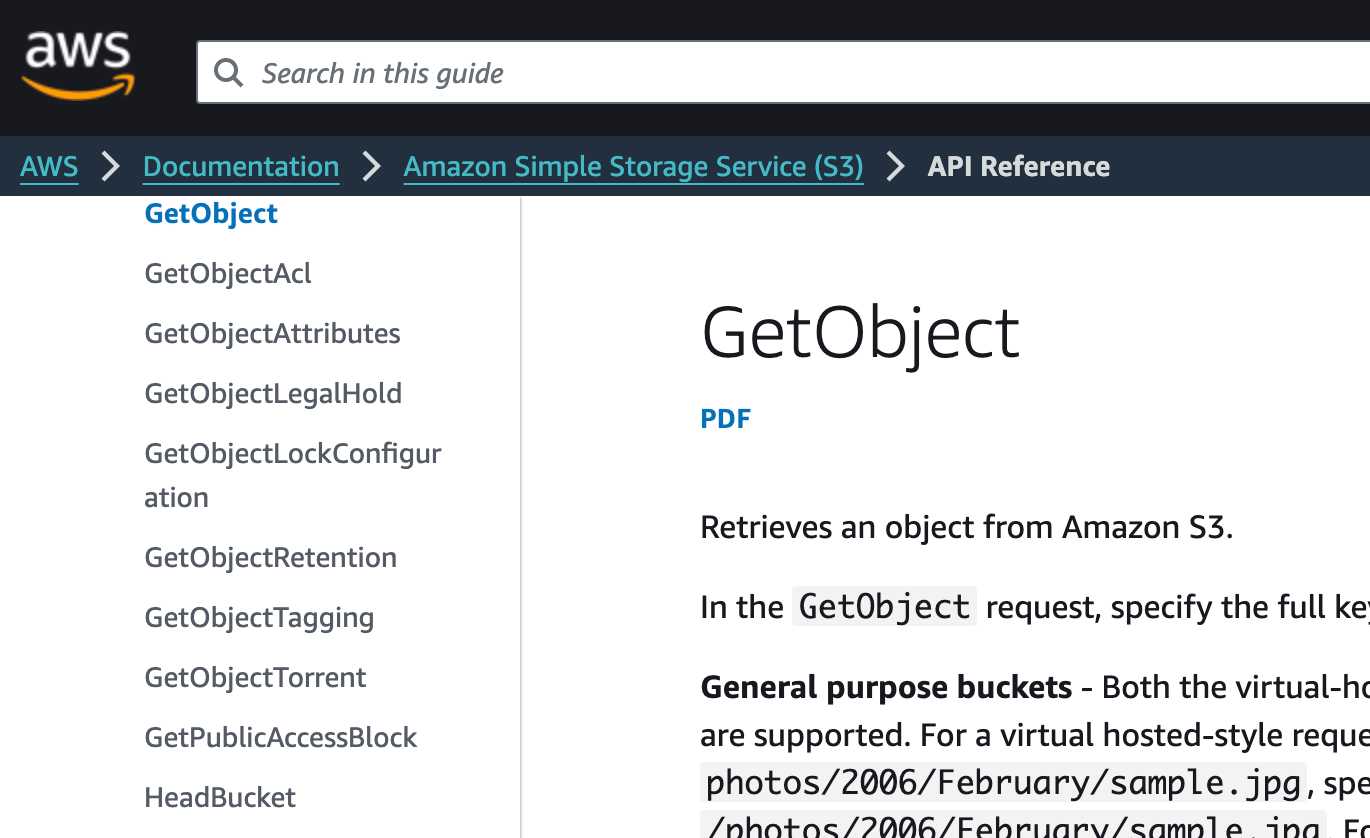Click the API Reference breadcrumb
Image resolution: width=1370 pixels, height=838 pixels.
click(1018, 166)
